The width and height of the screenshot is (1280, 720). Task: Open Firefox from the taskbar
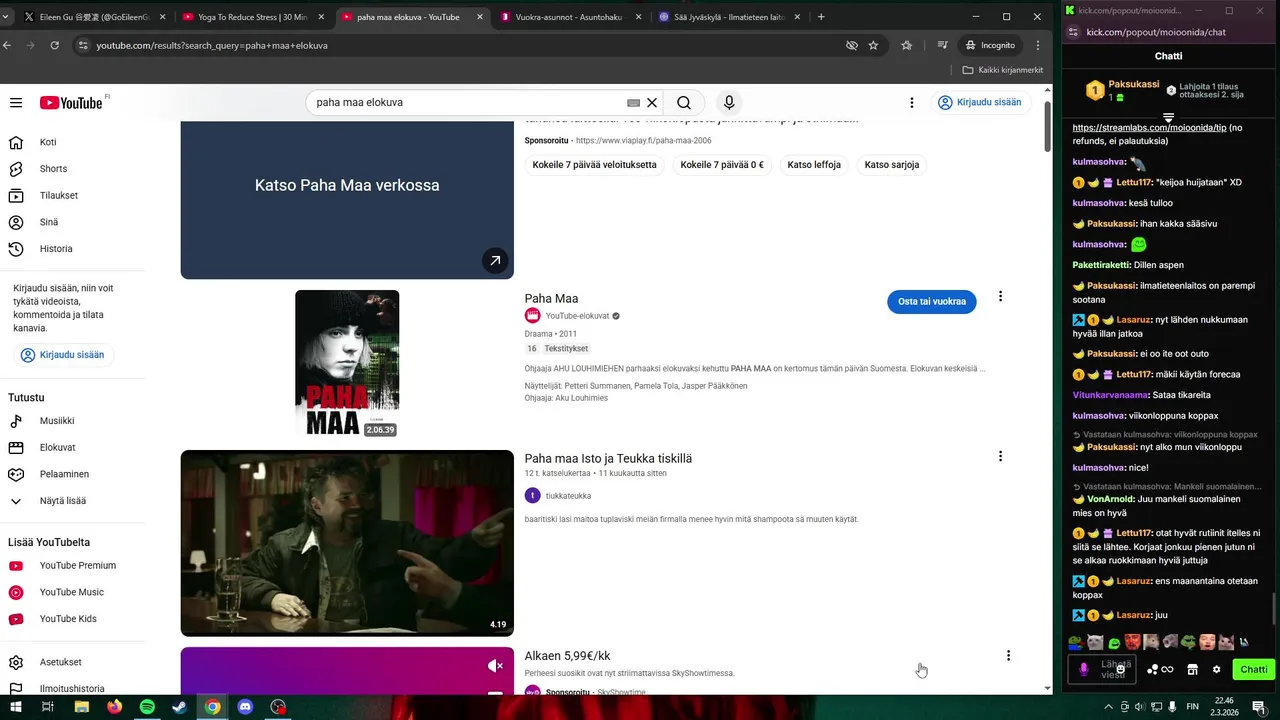114,706
